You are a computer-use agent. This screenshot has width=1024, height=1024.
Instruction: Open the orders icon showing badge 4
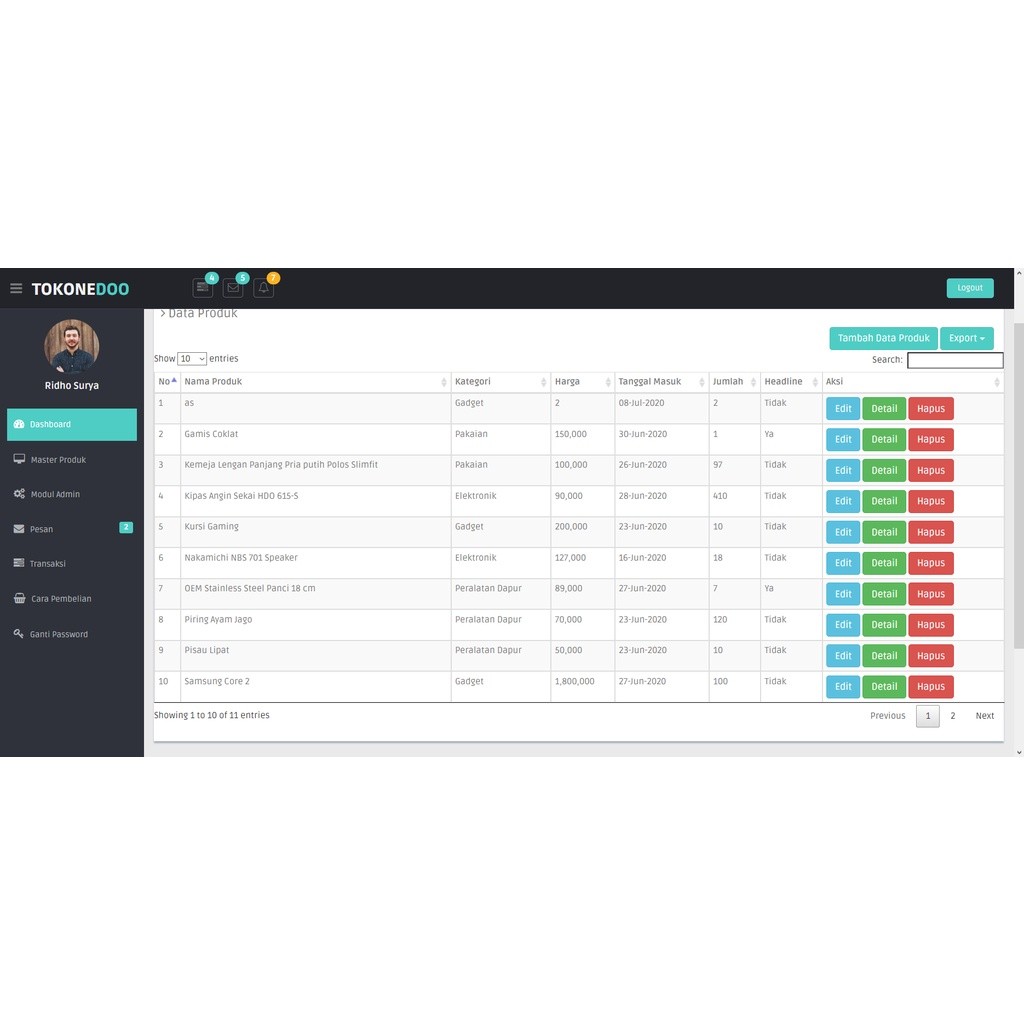point(203,288)
